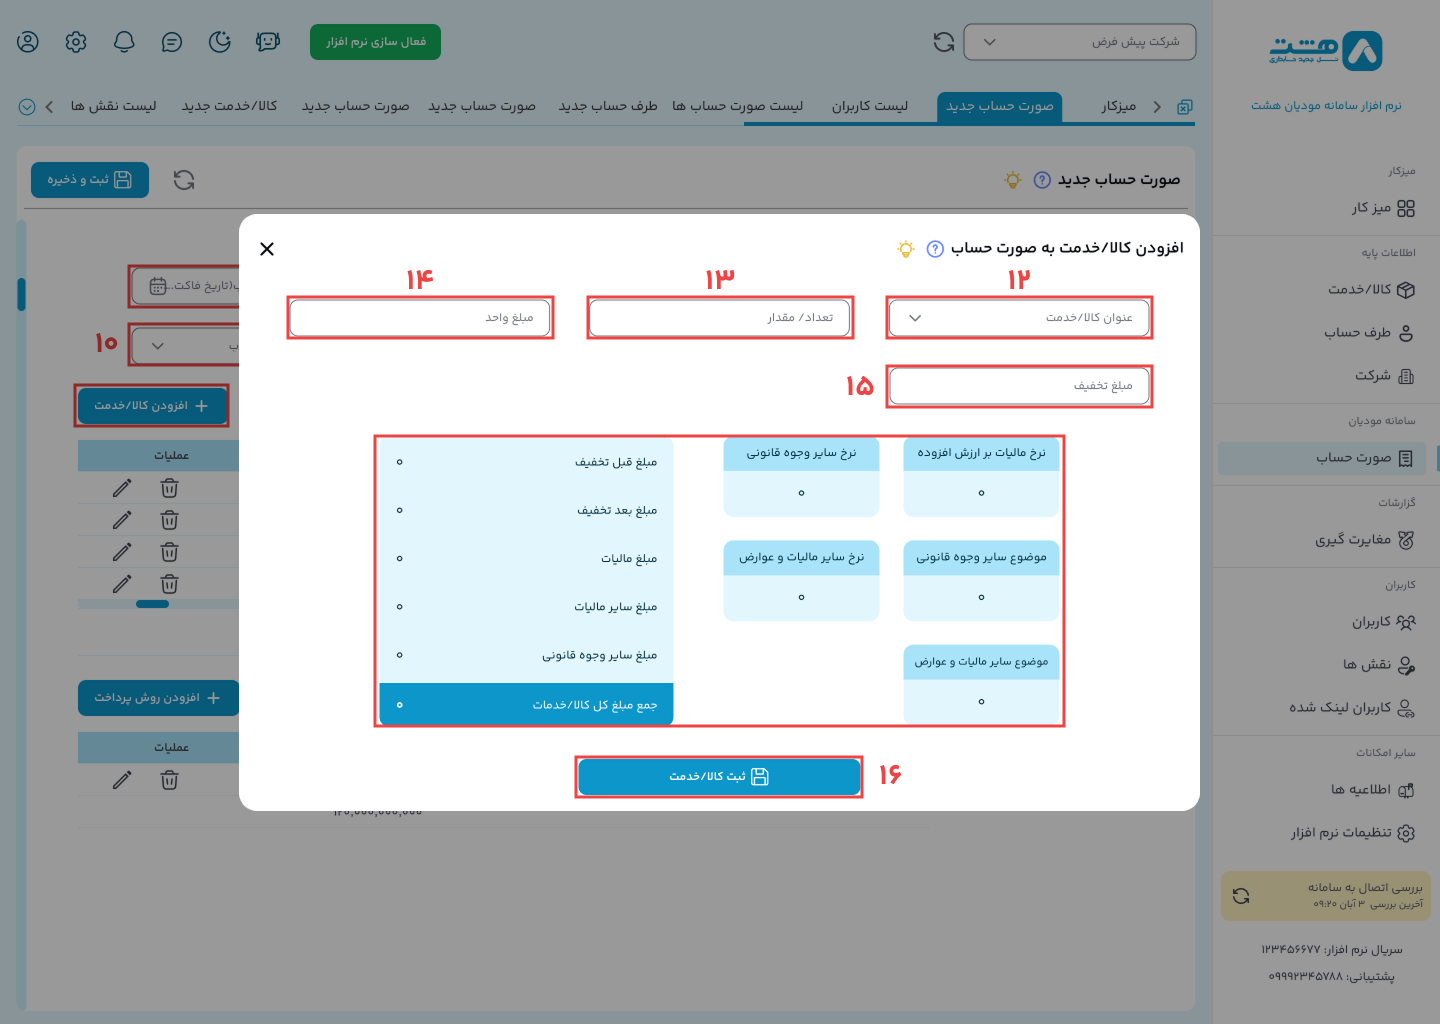Click the settings gear in the top bar
This screenshot has height=1024, width=1440.
75,42
